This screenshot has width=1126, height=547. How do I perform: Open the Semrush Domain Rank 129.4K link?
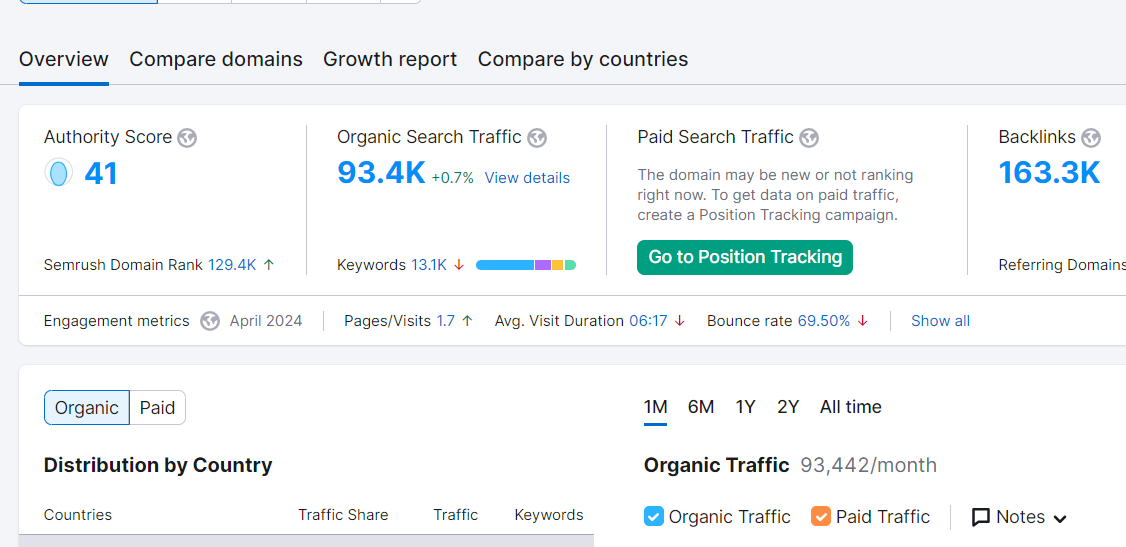232,265
